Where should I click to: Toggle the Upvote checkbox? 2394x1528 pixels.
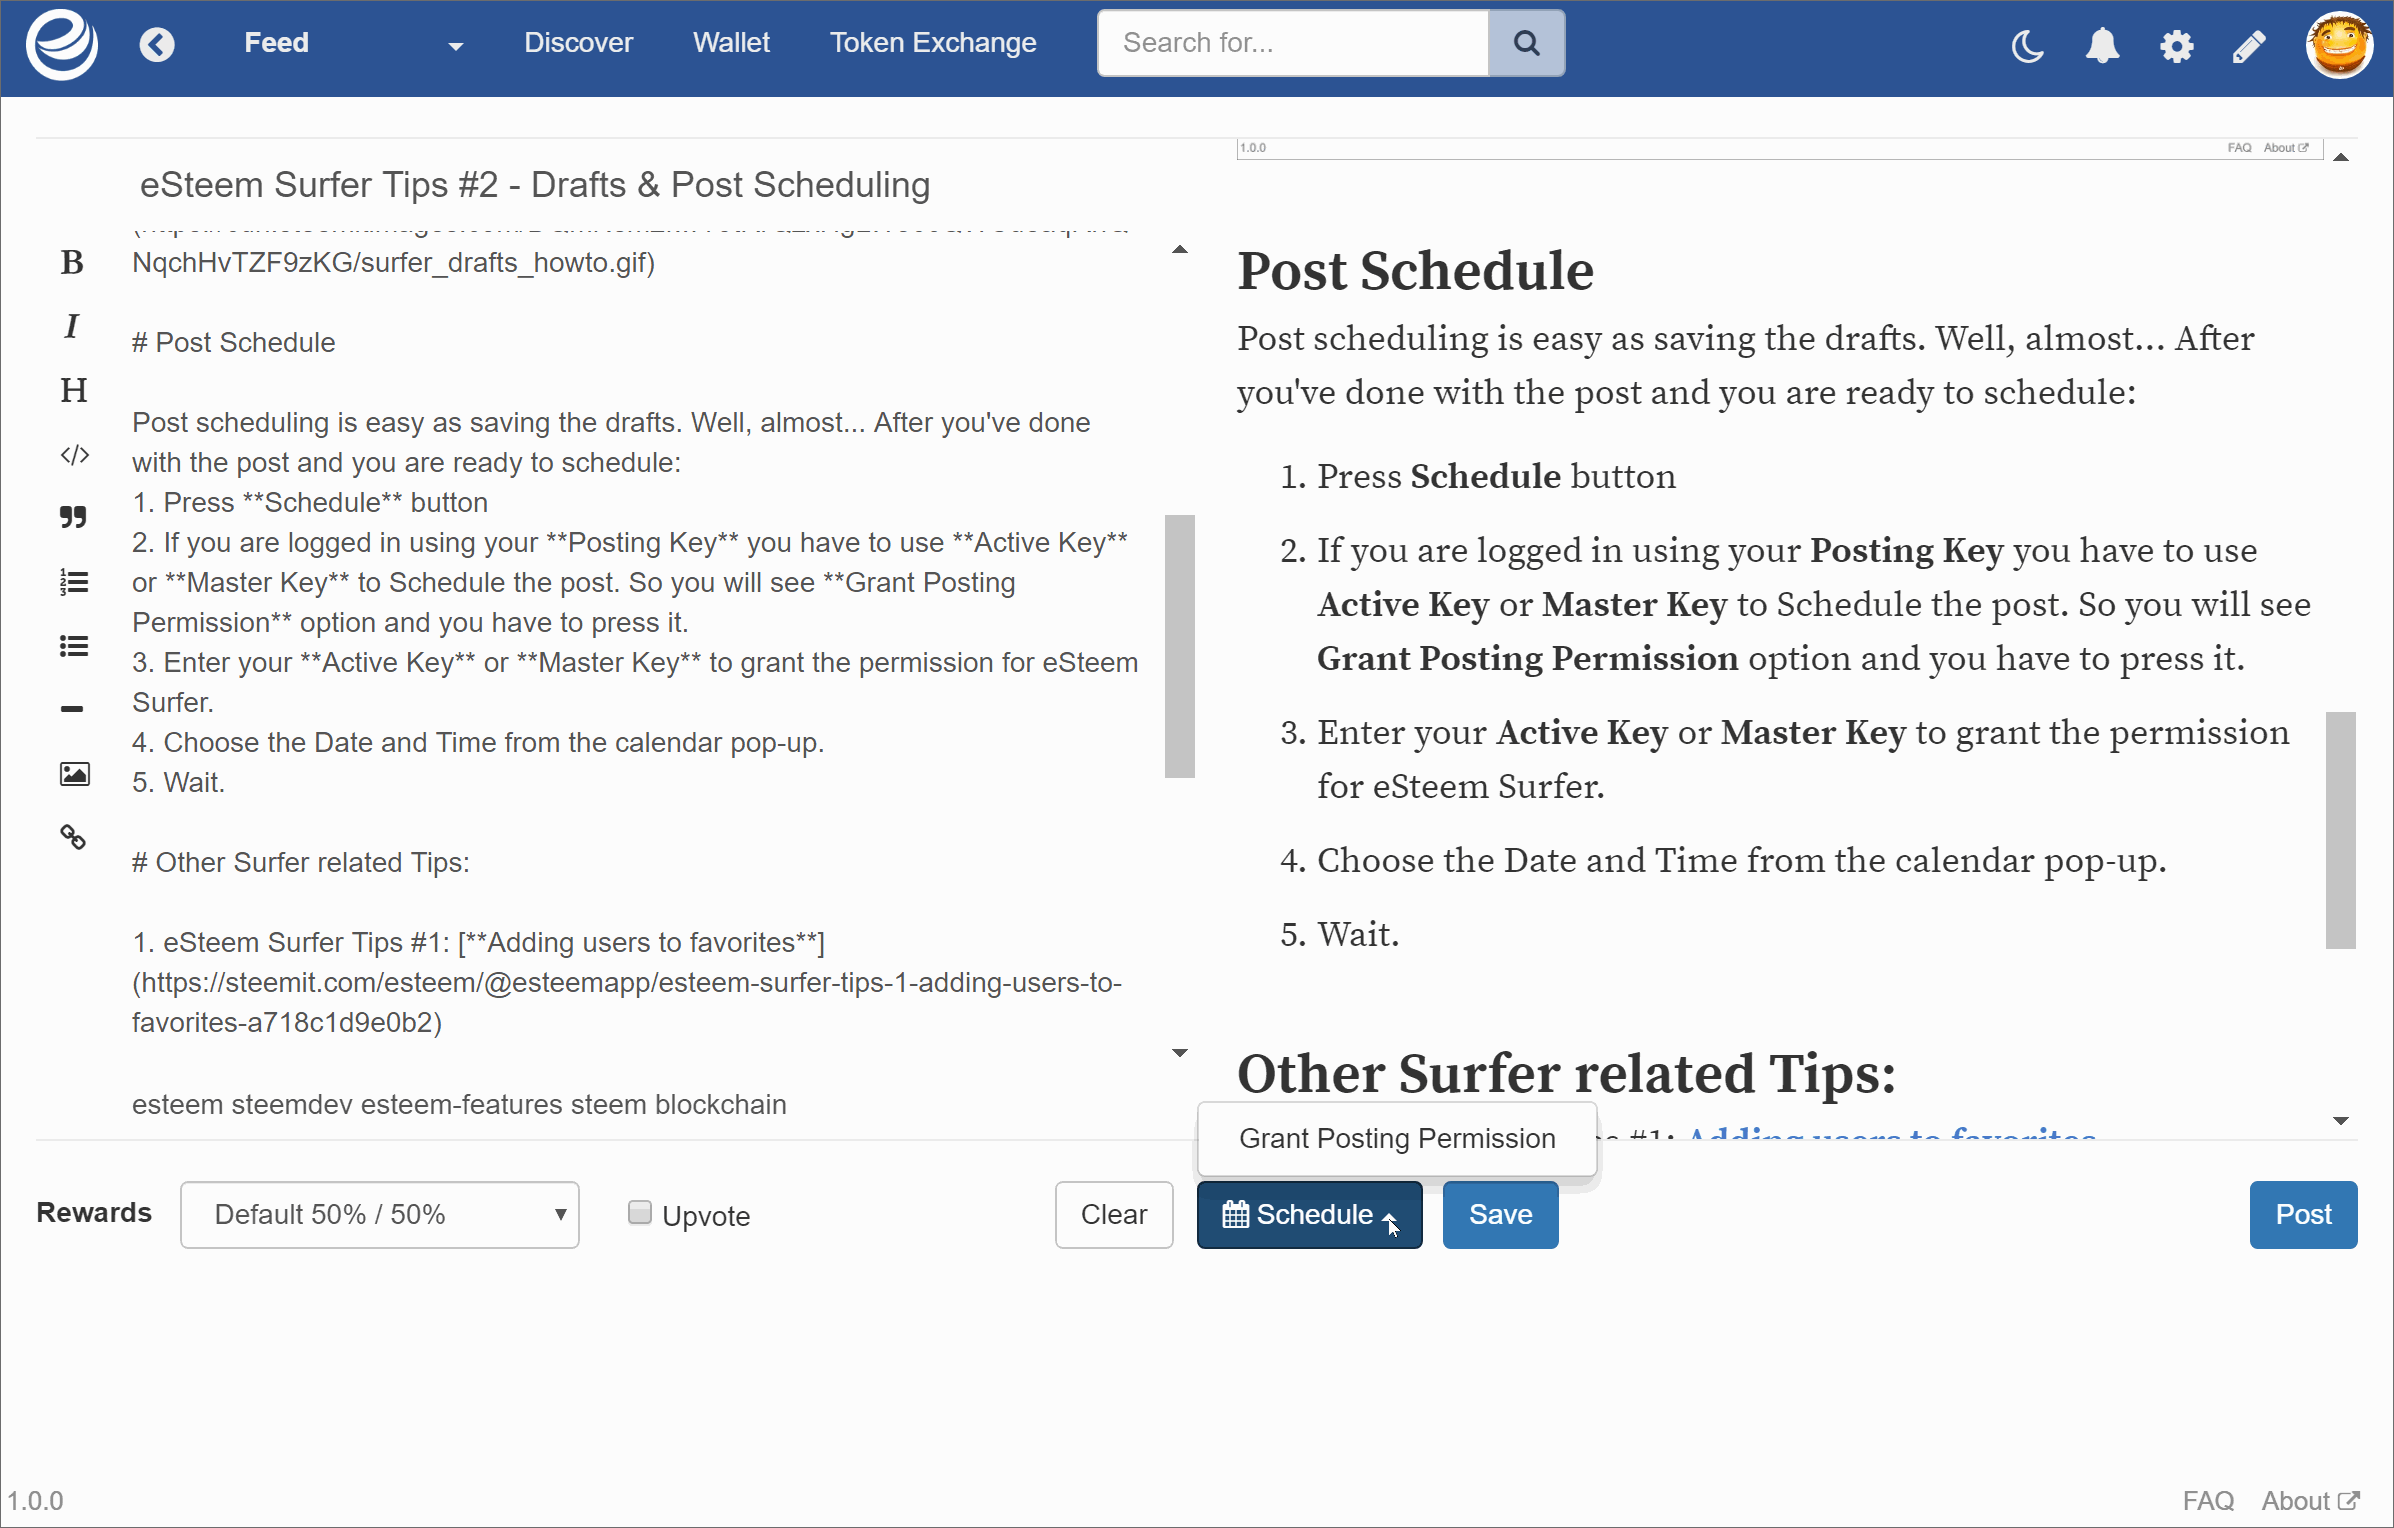[639, 1213]
